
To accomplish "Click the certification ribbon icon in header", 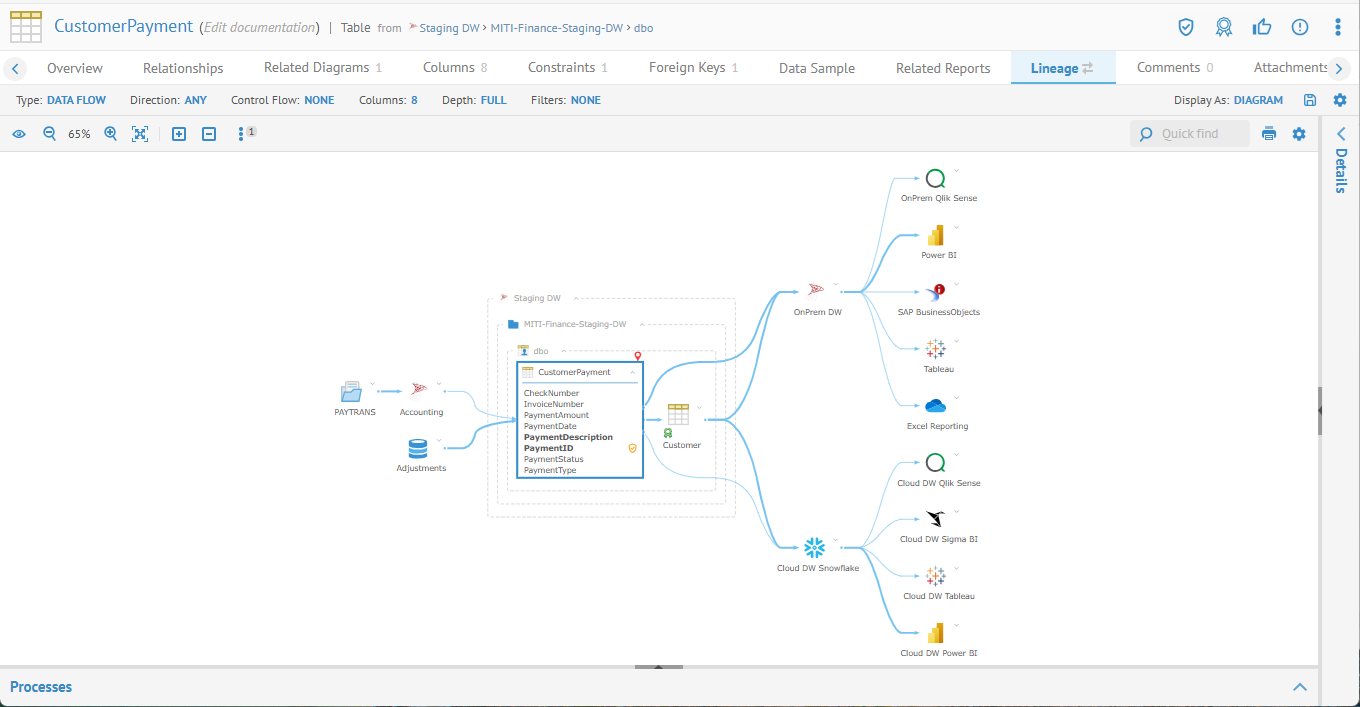I will click(1224, 27).
